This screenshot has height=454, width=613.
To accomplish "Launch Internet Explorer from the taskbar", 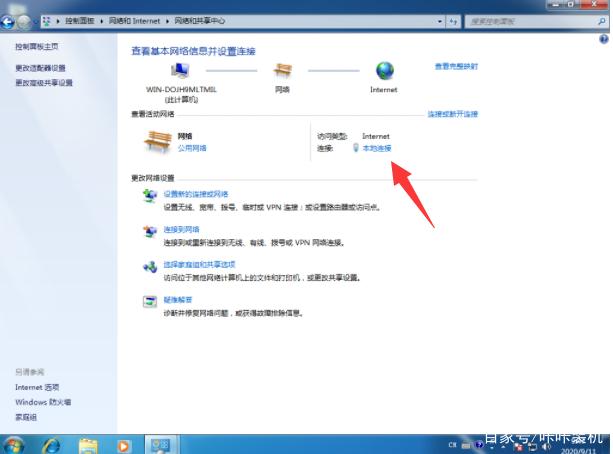I will click(x=52, y=446).
